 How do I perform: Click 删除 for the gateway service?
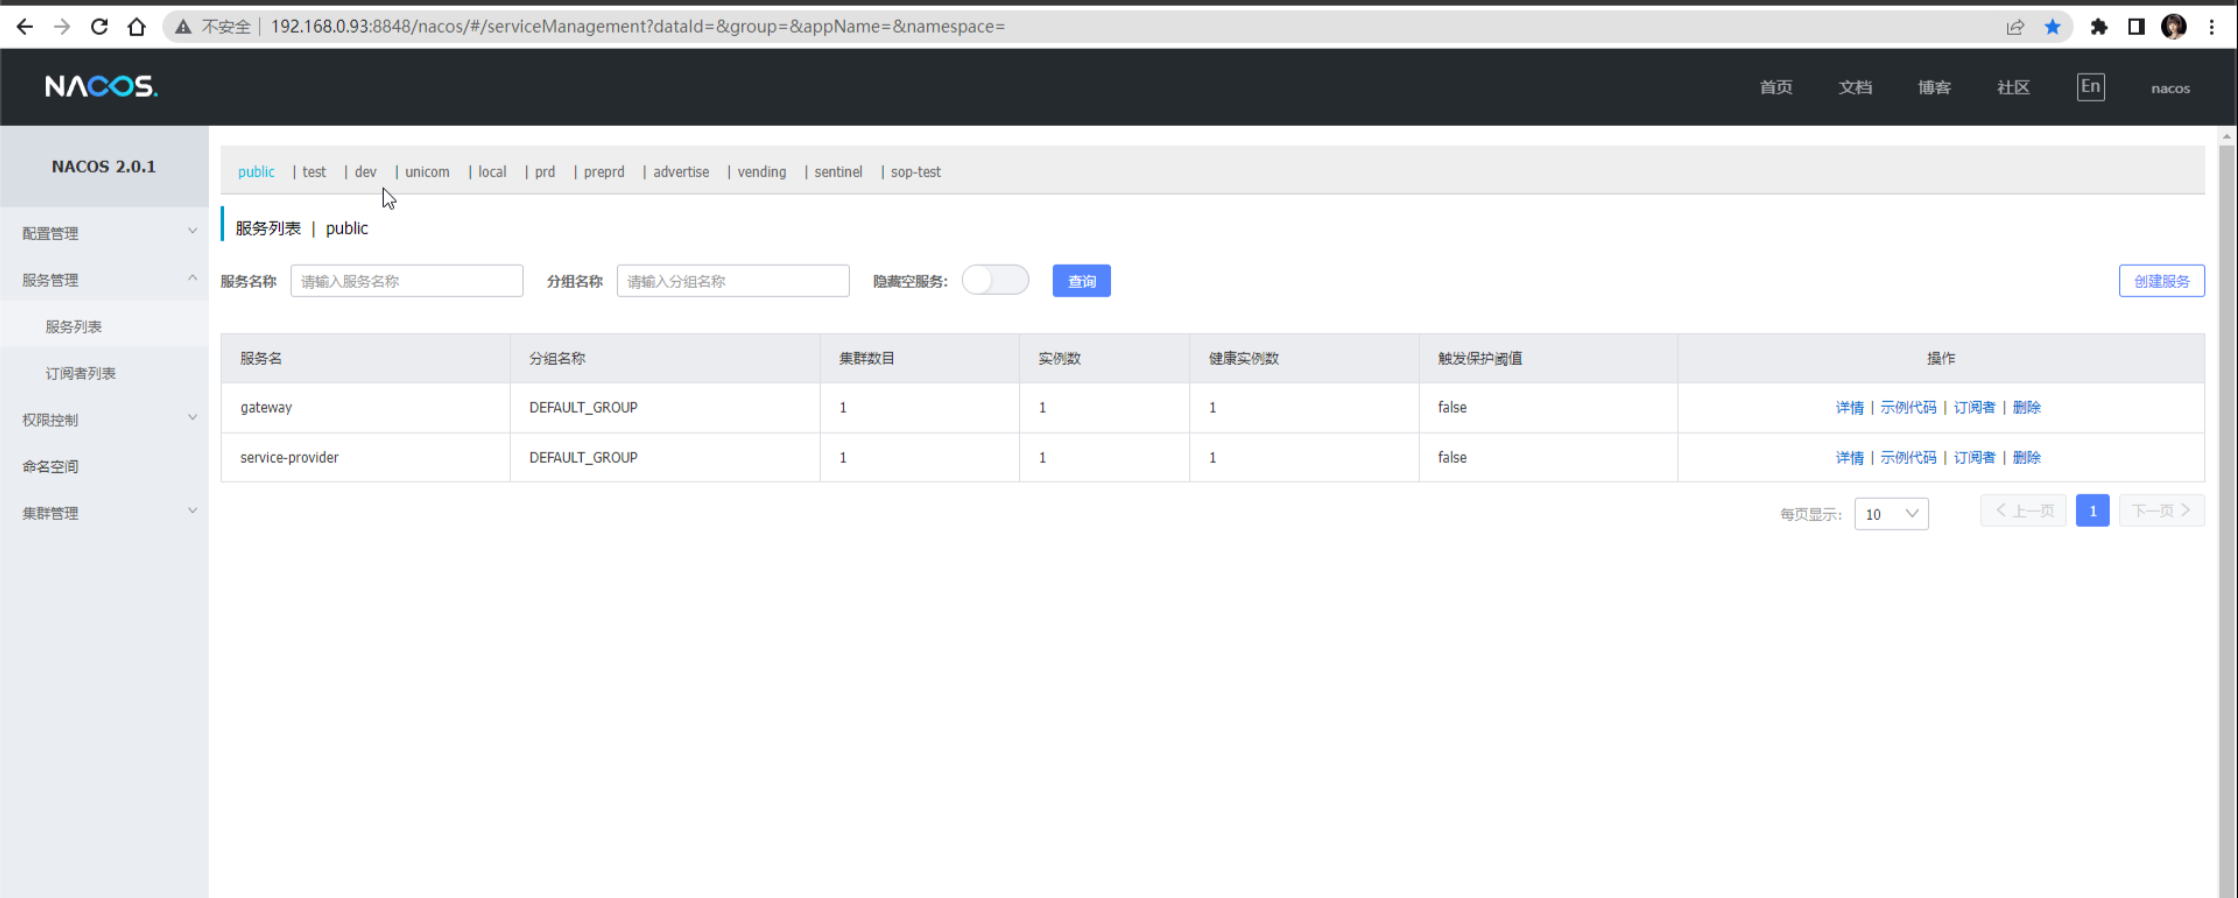[2026, 407]
